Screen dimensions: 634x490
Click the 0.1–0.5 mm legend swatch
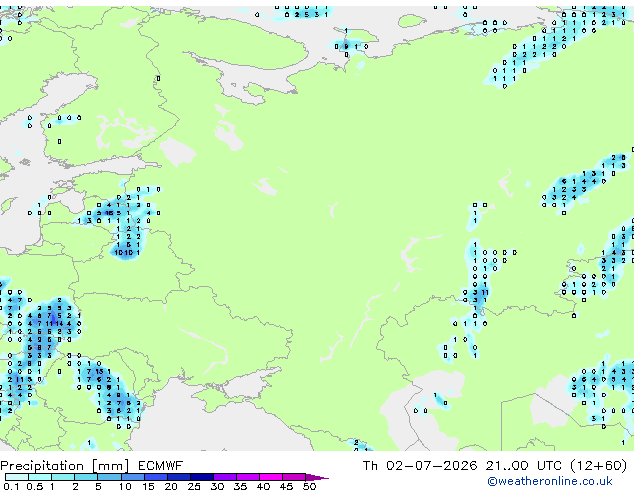(x=17, y=477)
